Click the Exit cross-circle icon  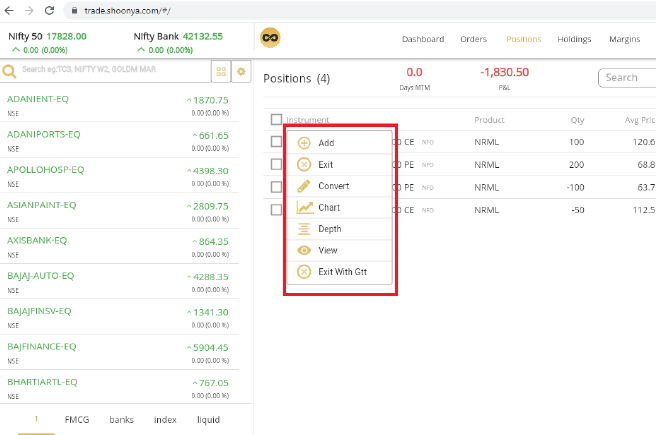[x=304, y=164]
